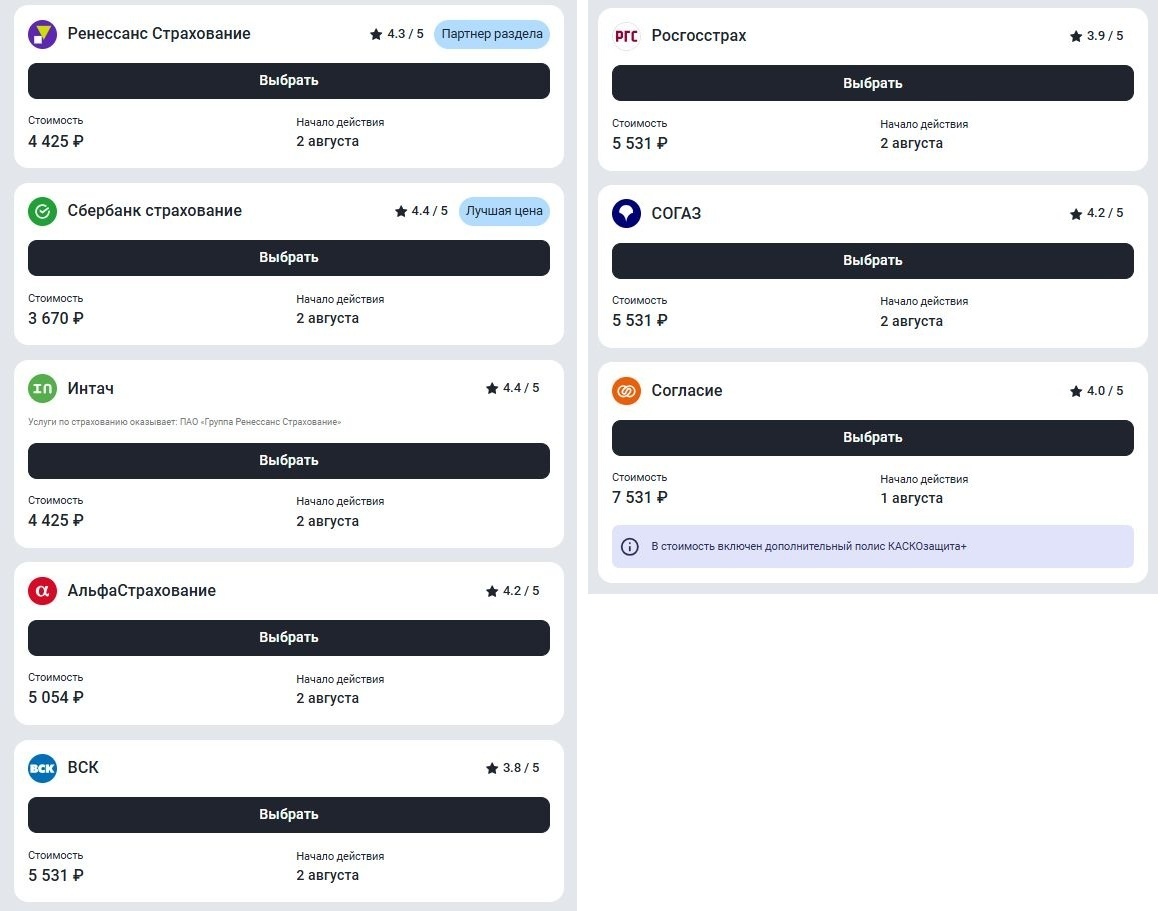Click the Интач logo icon

42,388
